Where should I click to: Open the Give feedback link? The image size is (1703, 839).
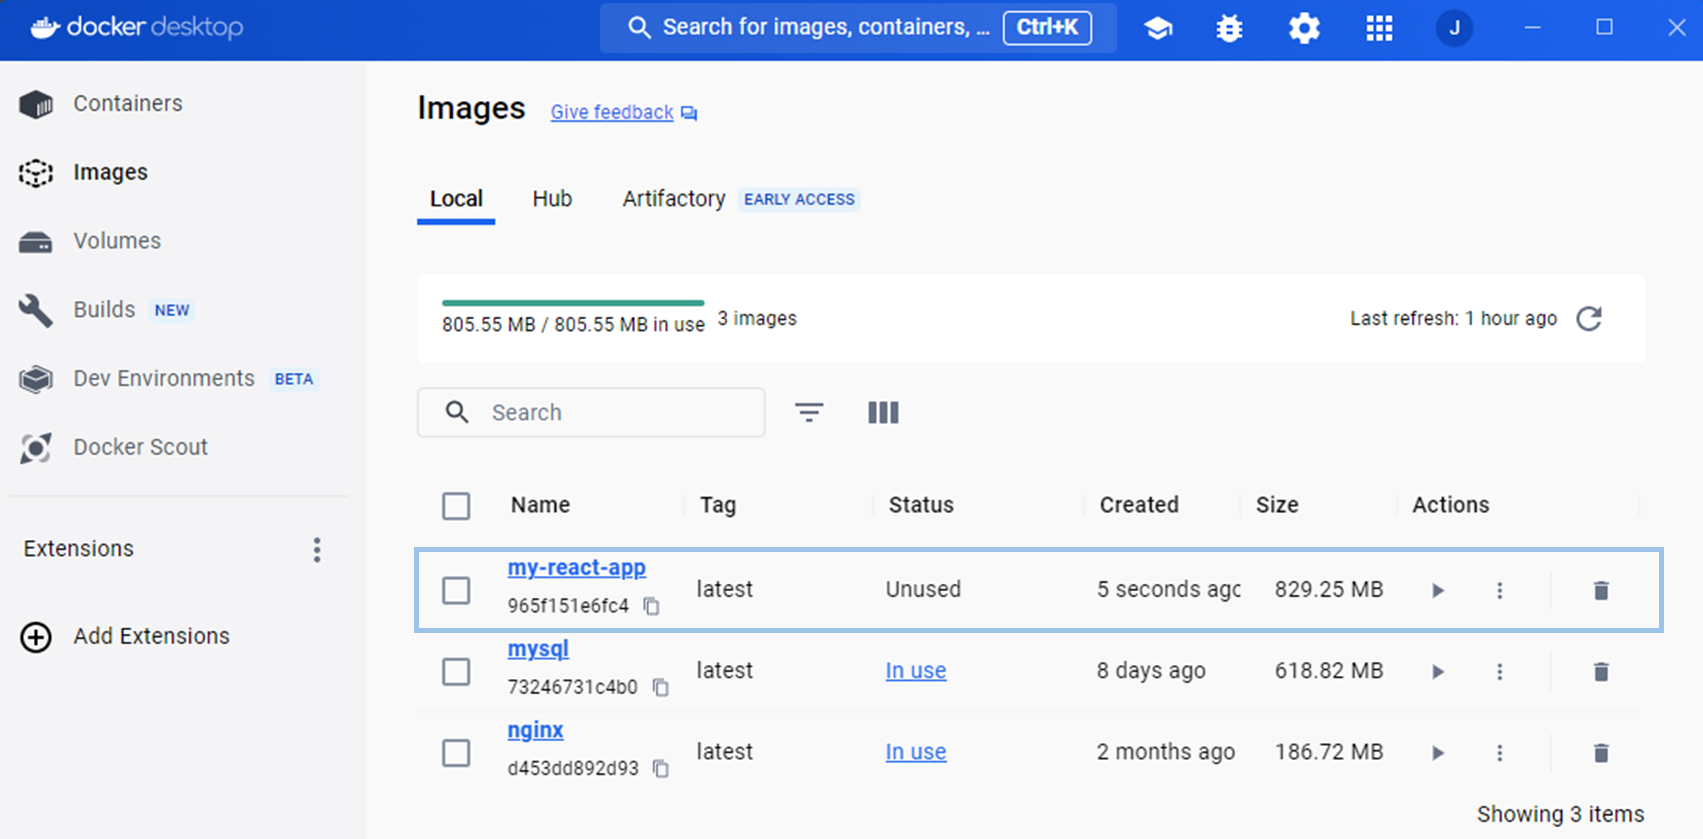(612, 112)
